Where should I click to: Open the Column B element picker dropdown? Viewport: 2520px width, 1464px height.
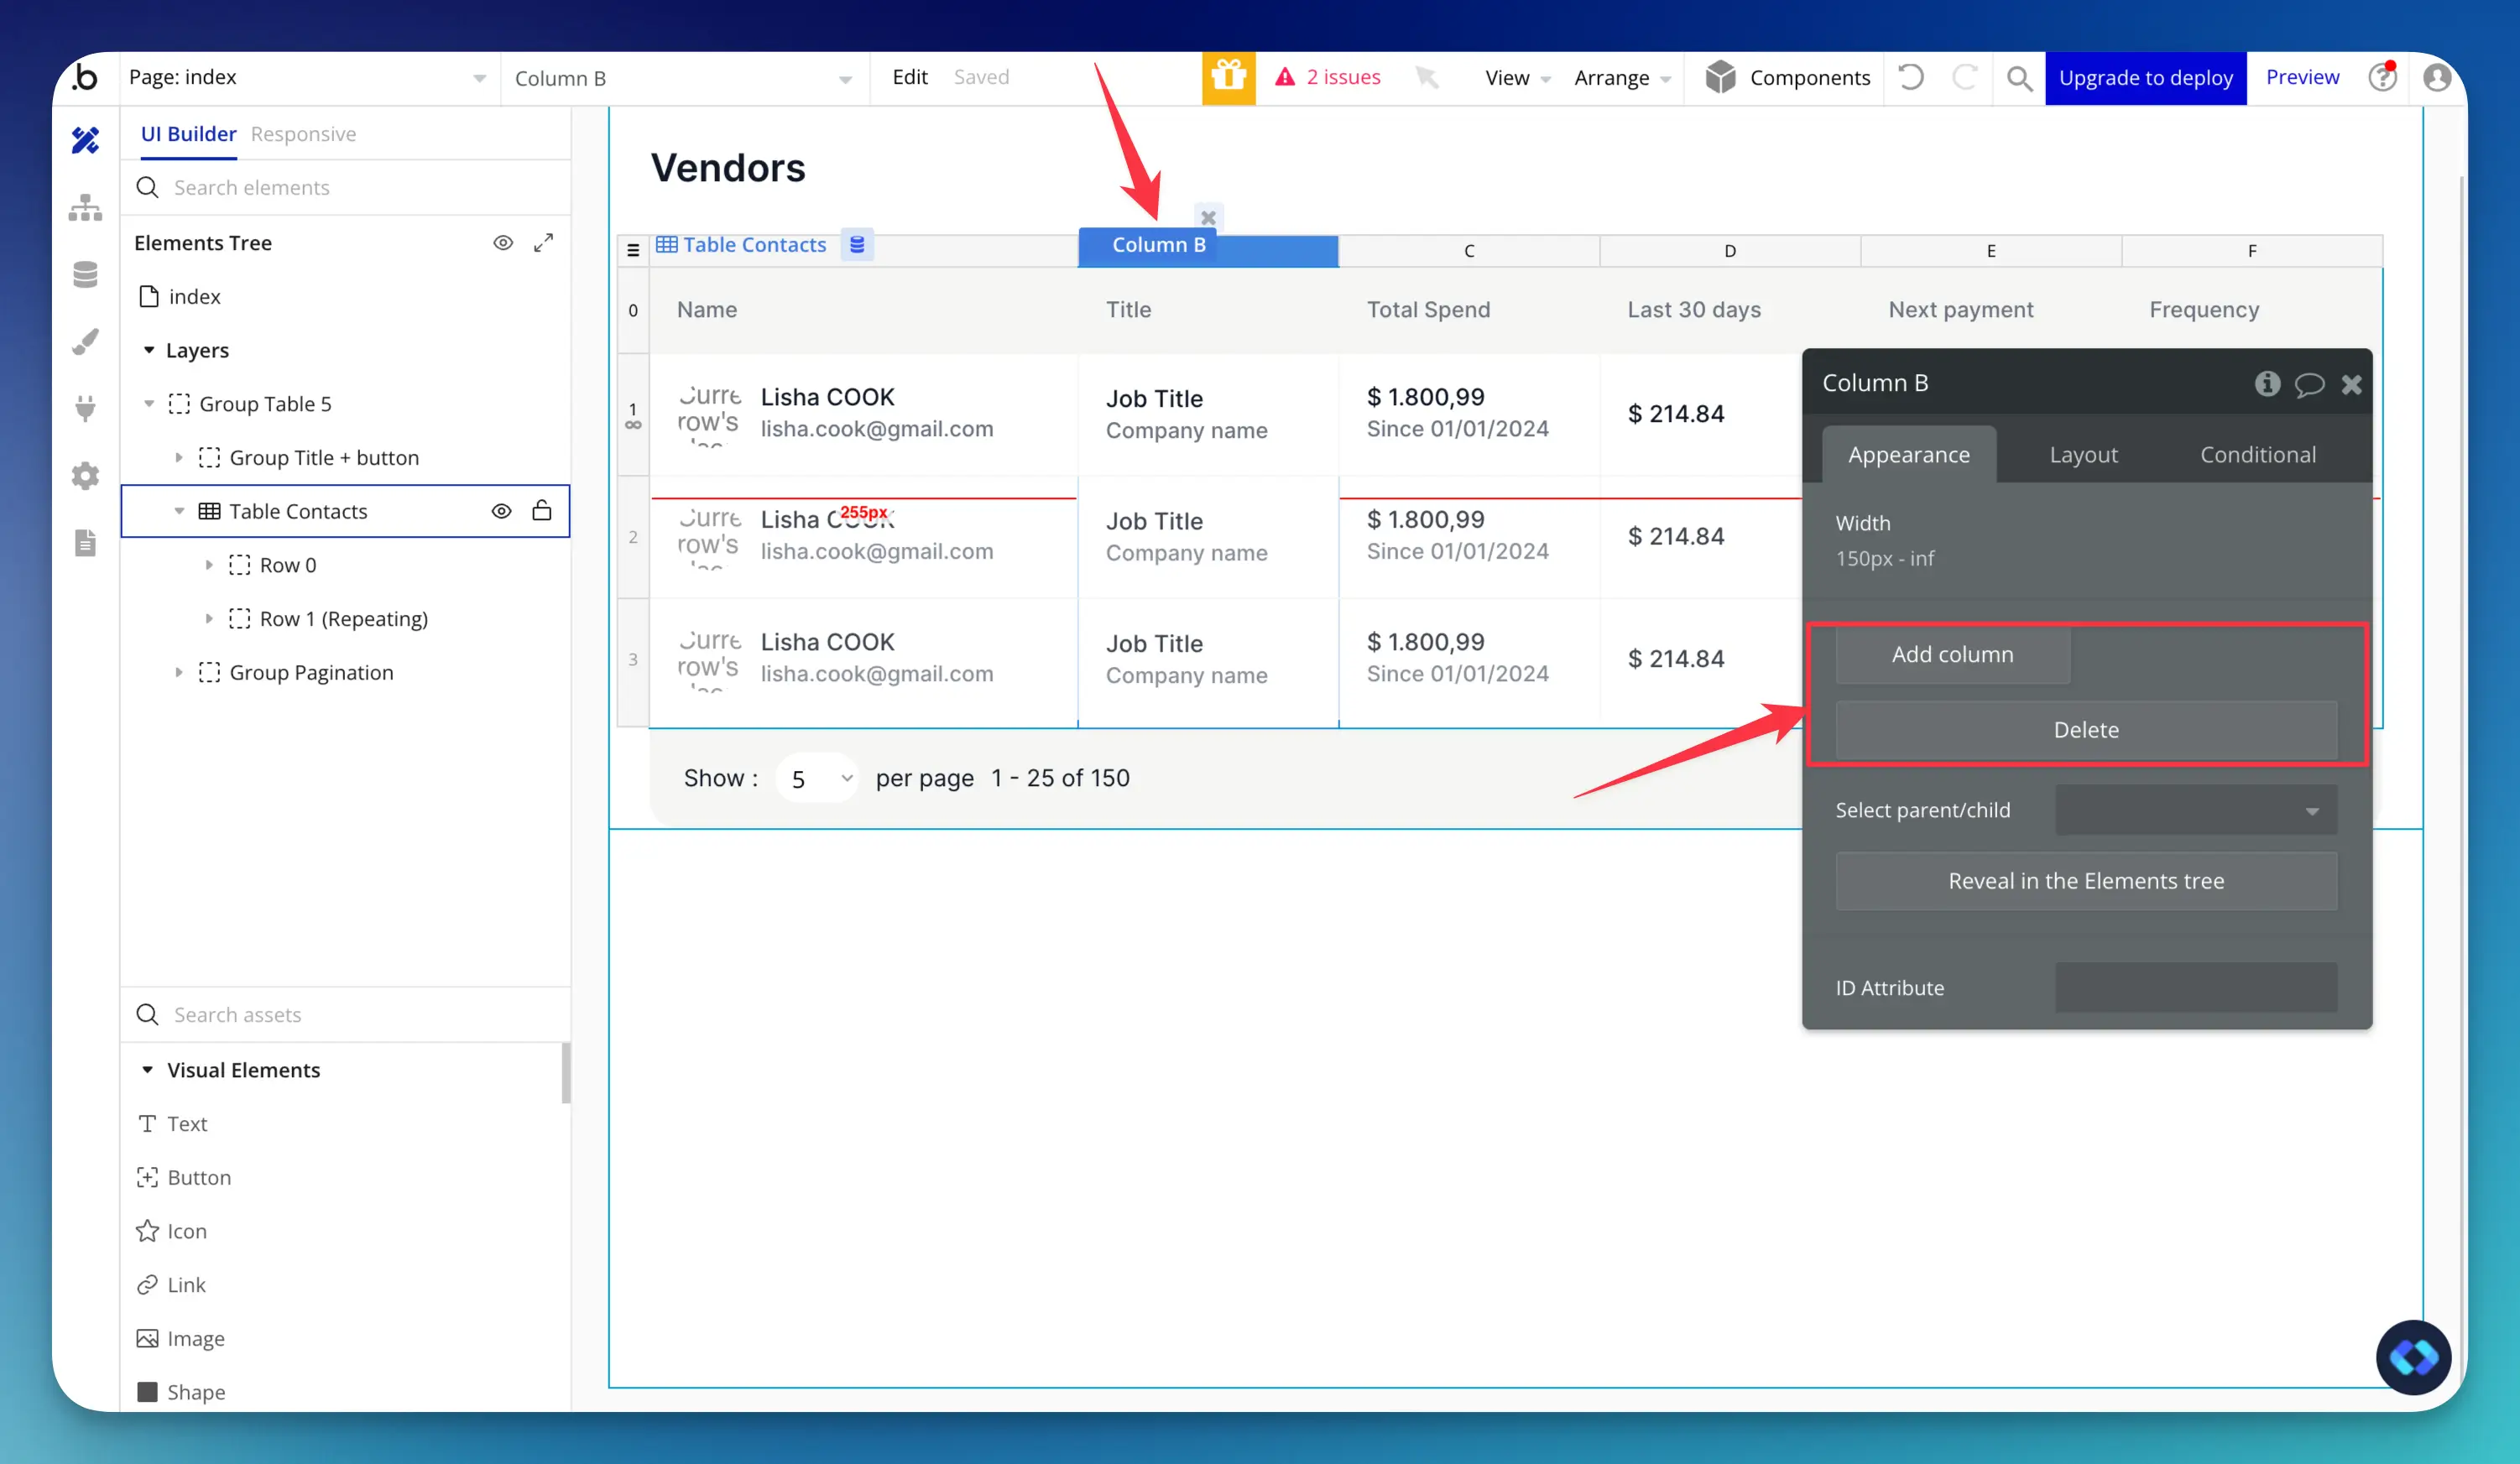(x=684, y=78)
